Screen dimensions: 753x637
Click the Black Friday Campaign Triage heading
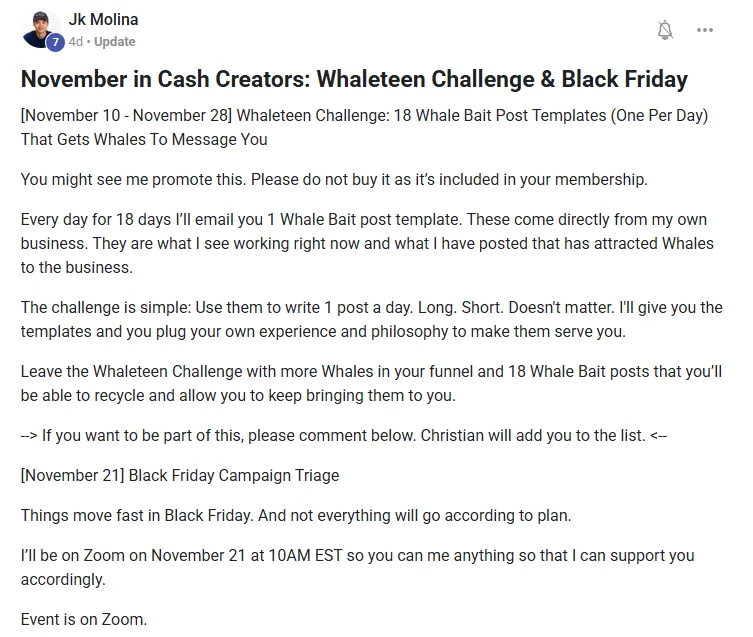click(x=180, y=475)
